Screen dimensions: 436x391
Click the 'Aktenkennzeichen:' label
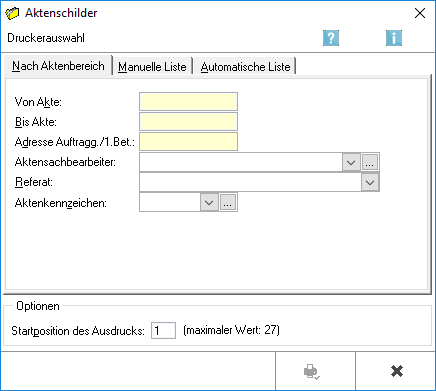click(61, 203)
